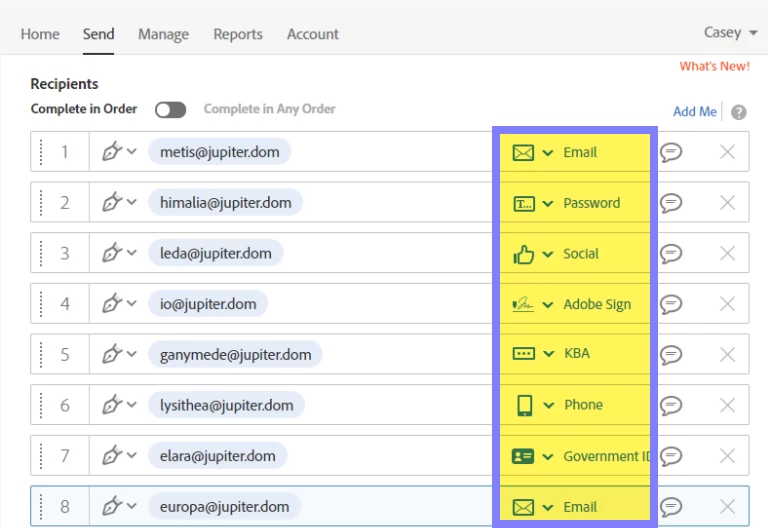The width and height of the screenshot is (768, 528).
Task: Click the order number 3 cell
Action: (x=65, y=253)
